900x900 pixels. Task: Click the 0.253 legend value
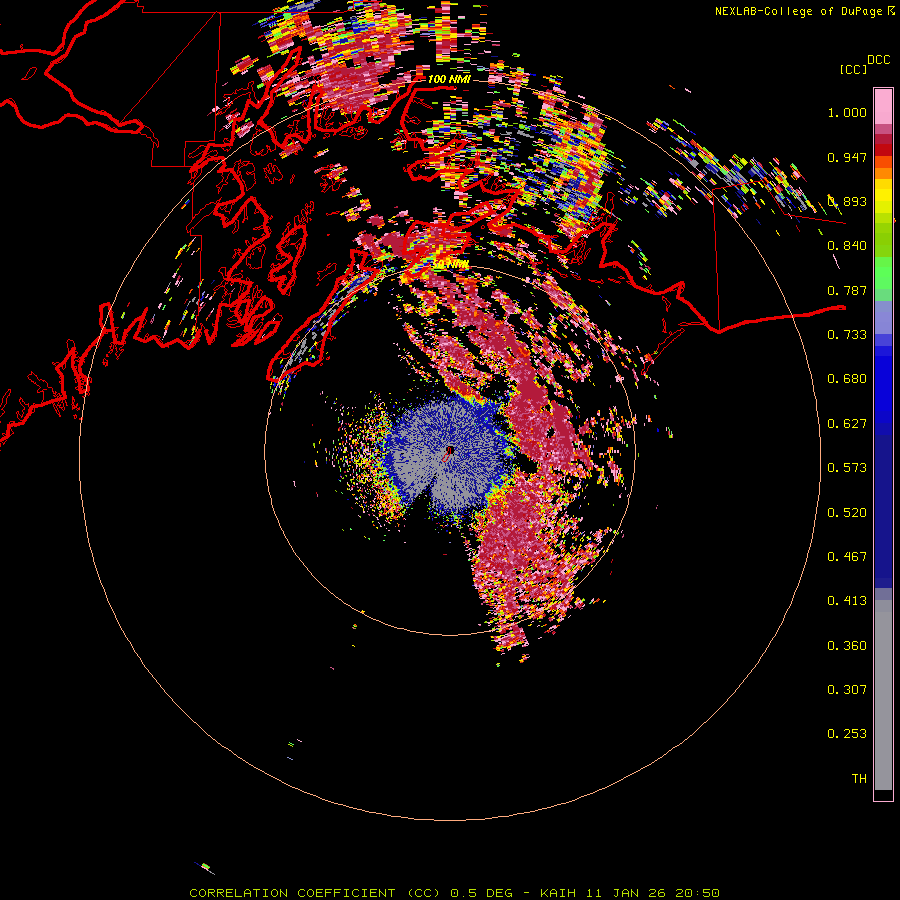[x=847, y=734]
